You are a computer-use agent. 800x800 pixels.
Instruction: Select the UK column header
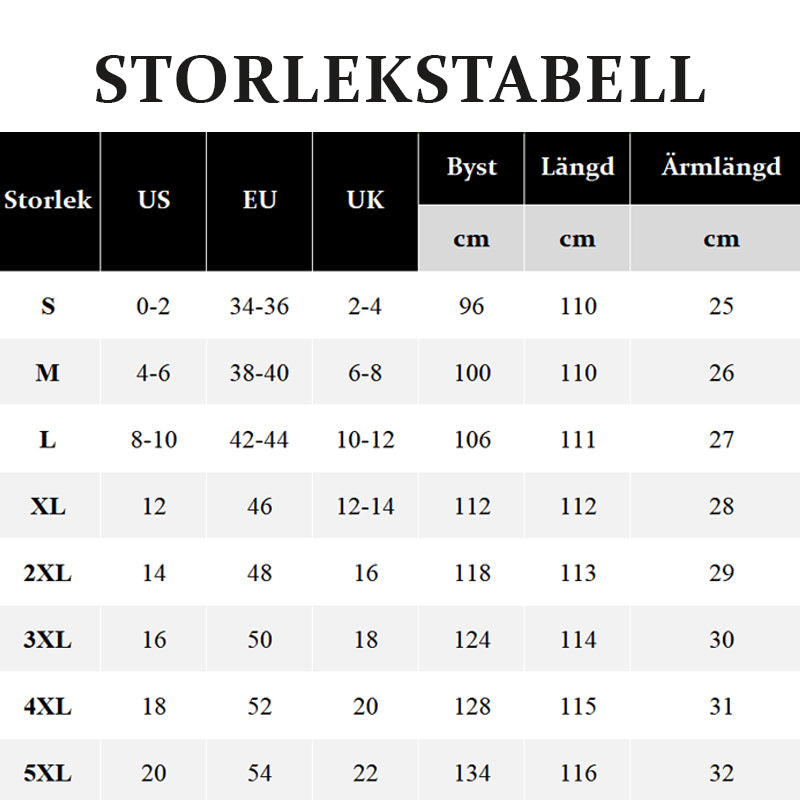(365, 199)
